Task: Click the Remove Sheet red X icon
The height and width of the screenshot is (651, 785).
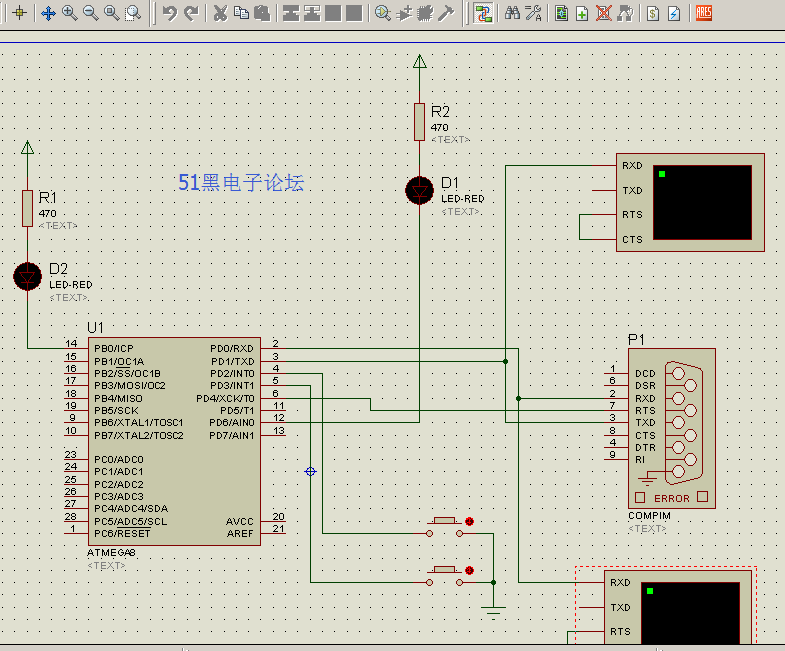Action: (x=603, y=13)
